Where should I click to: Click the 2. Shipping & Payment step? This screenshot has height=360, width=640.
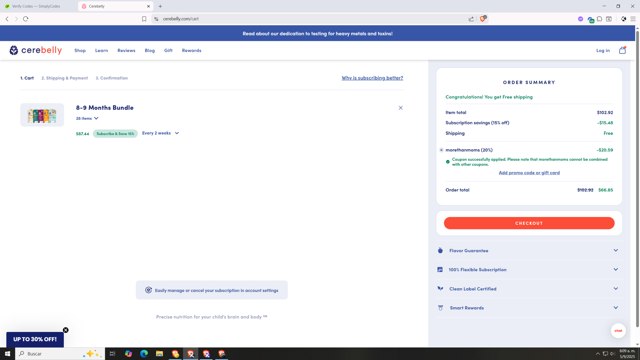pos(64,78)
